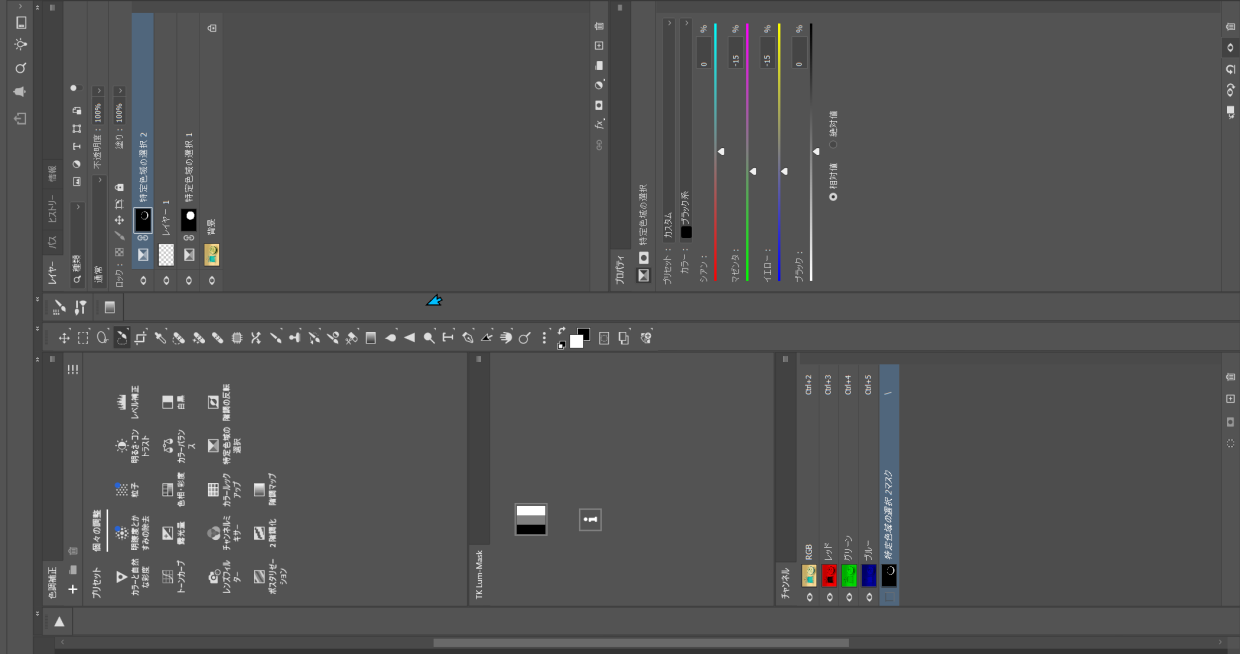Viewport: 1240px width, 654px height.
Task: Add a Color Balance (カラーバランス) adjustment
Action: 168,447
